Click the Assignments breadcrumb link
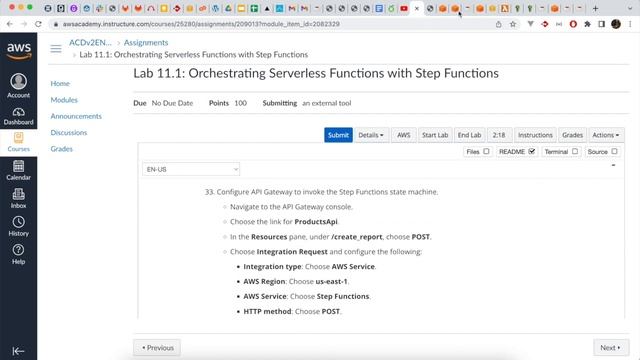640x360 pixels. pyautogui.click(x=146, y=42)
